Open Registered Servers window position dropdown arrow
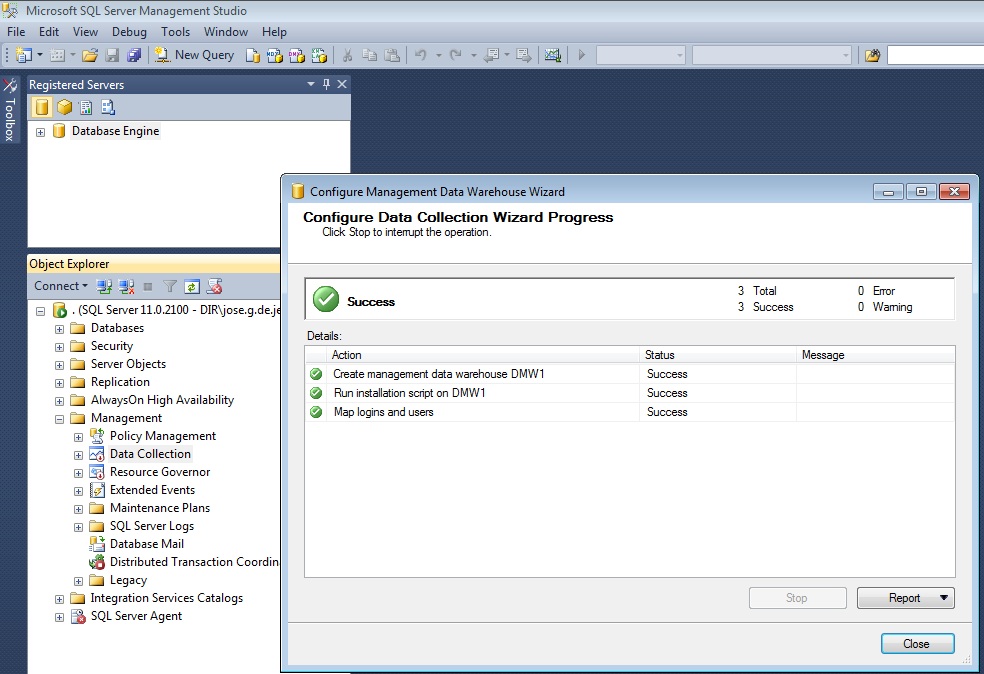This screenshot has height=674, width=984. [311, 83]
